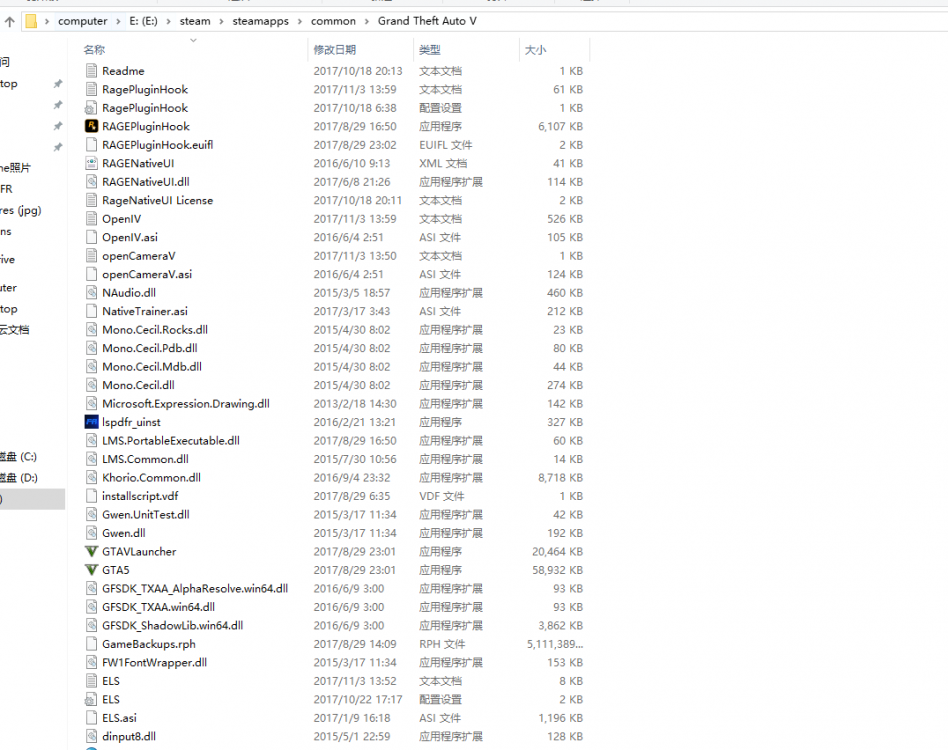Expand the chevron after 'steamapps' in the path
This screenshot has height=750, width=948.
tap(300, 21)
